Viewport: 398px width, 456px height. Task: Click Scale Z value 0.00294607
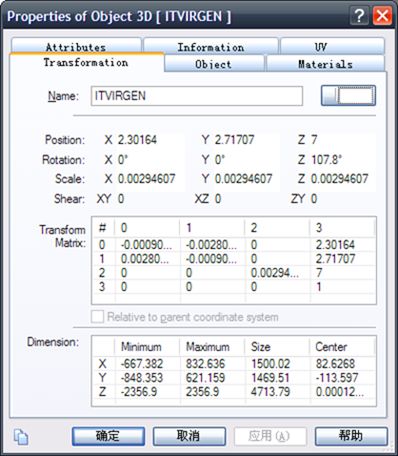click(x=340, y=179)
